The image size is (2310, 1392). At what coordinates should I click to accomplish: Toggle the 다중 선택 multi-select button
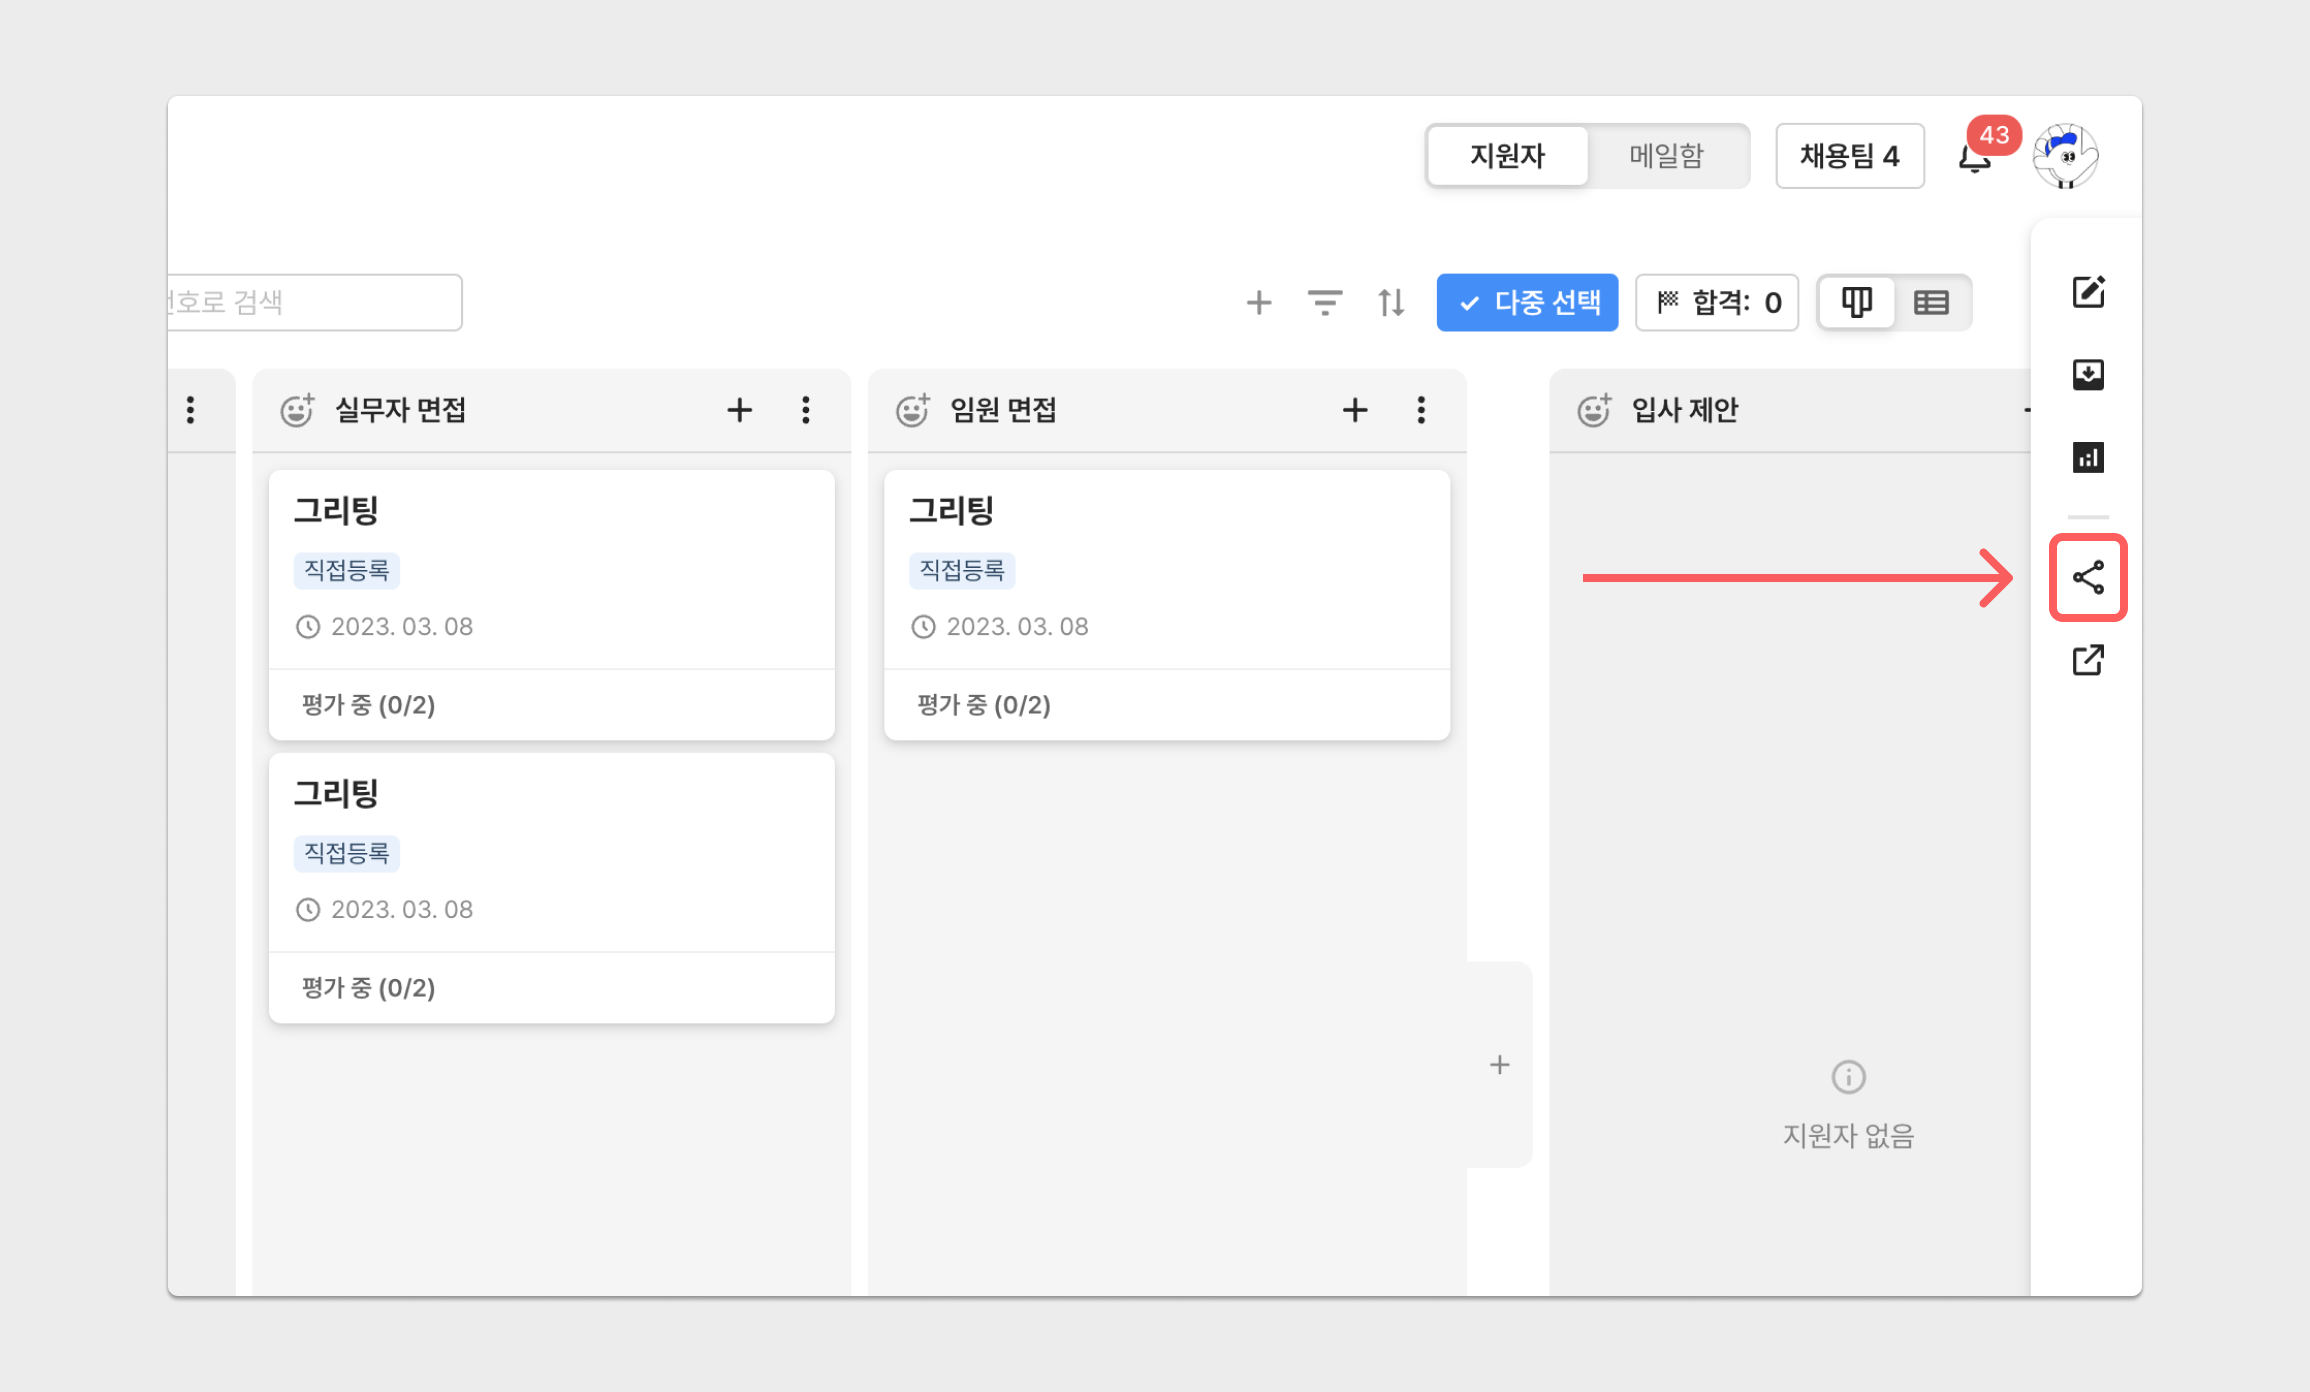tap(1527, 302)
